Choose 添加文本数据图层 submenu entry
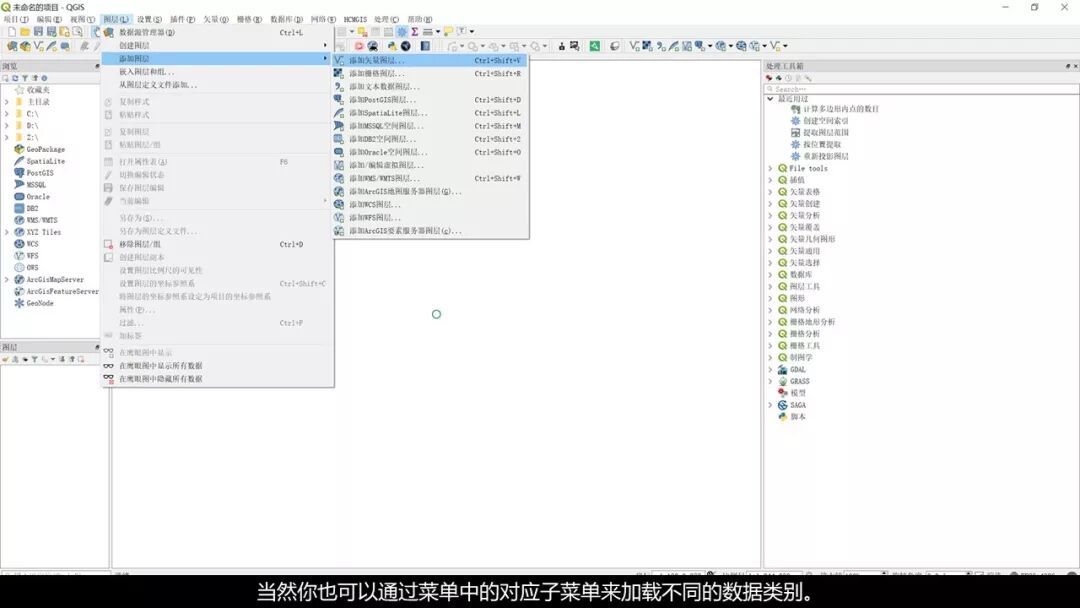 (430, 87)
